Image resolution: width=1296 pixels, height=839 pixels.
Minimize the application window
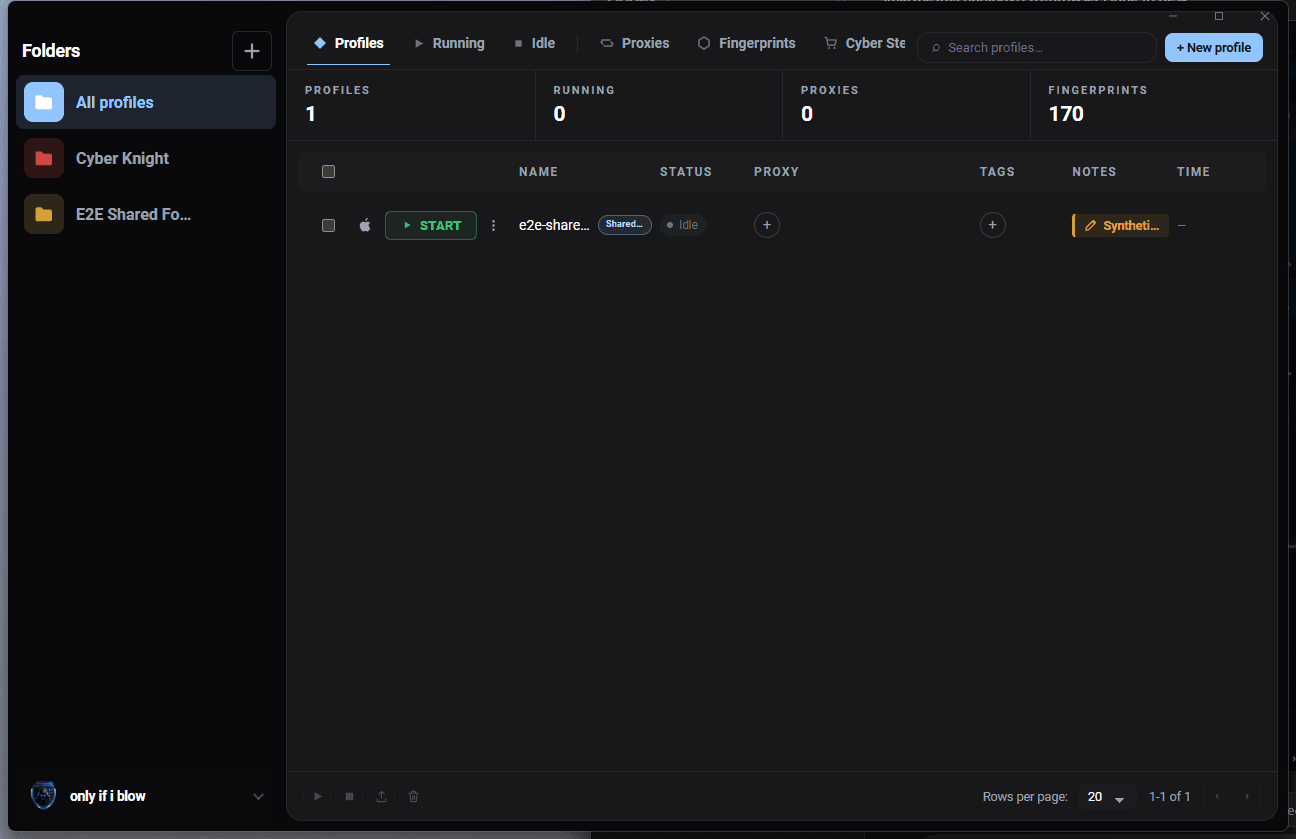tap(1173, 16)
